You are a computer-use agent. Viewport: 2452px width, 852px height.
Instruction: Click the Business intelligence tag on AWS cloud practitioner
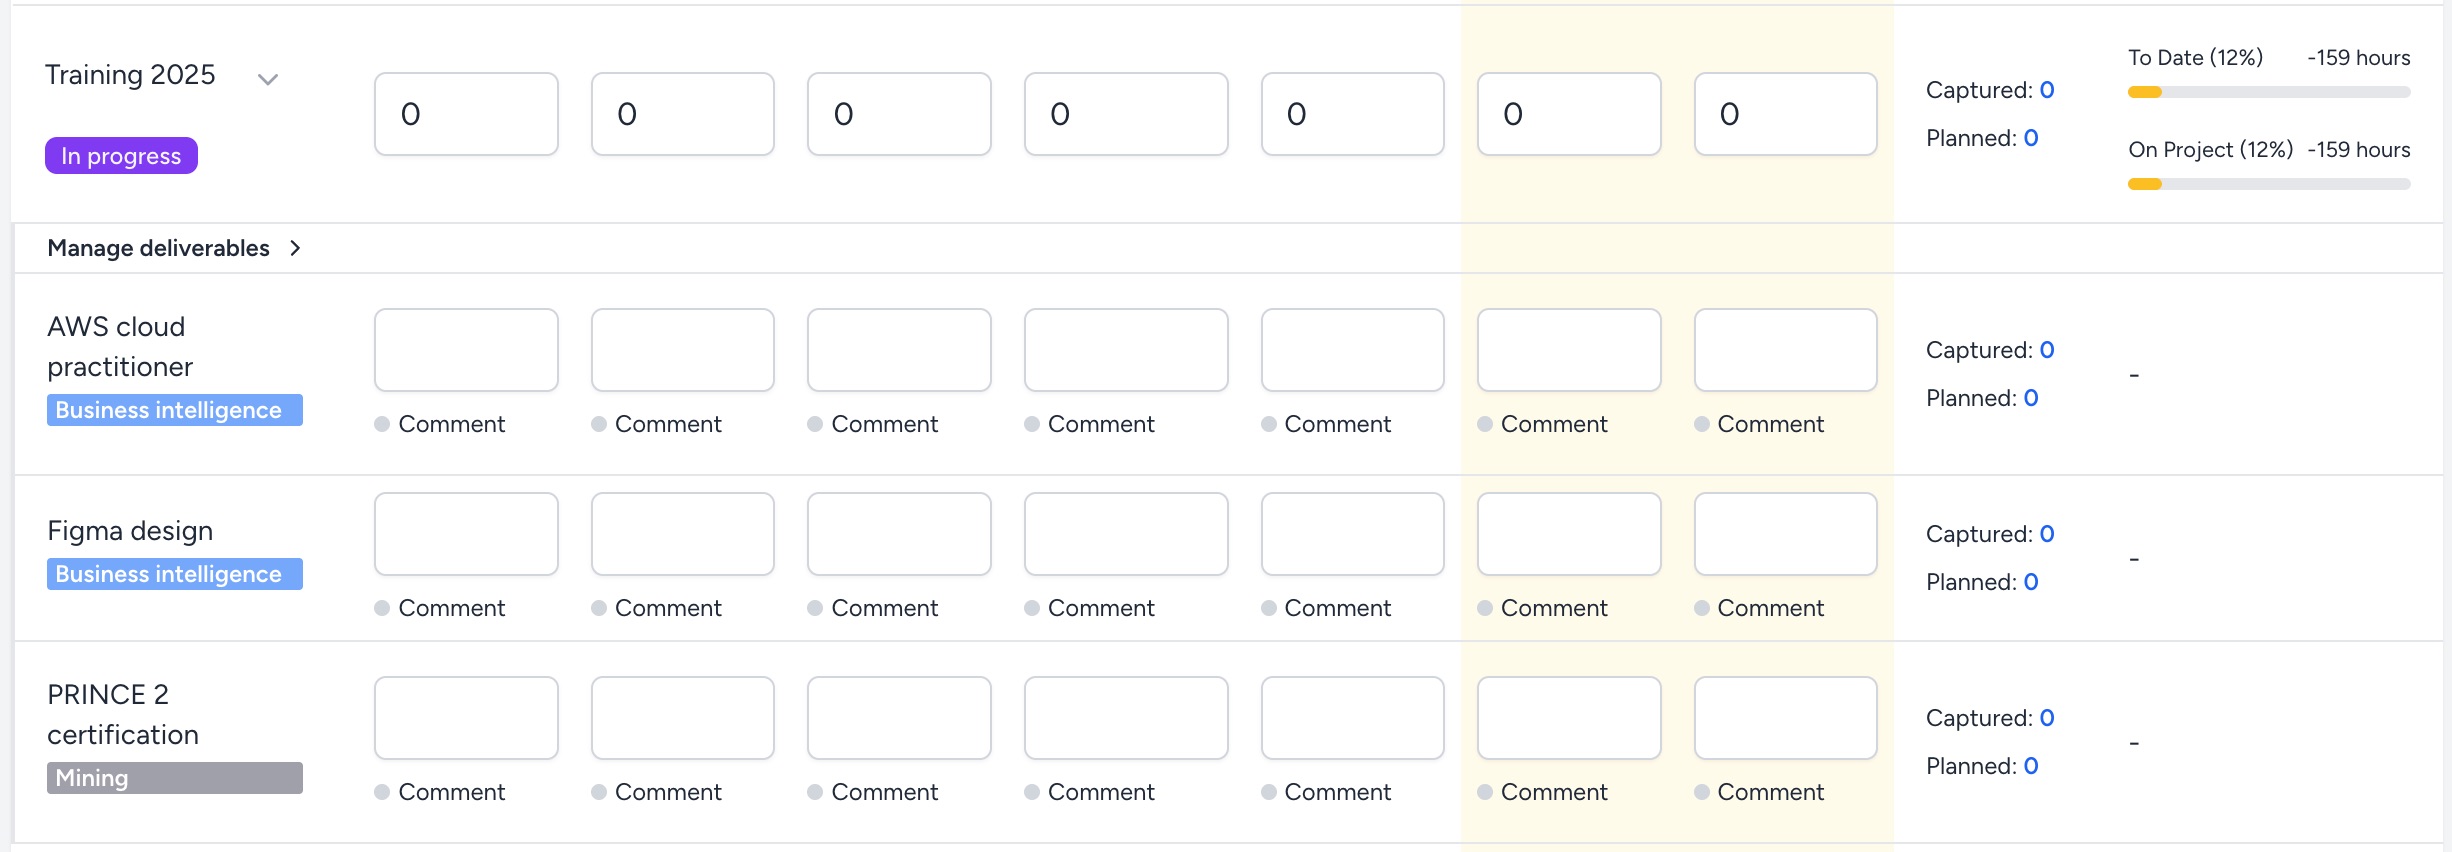click(x=174, y=410)
